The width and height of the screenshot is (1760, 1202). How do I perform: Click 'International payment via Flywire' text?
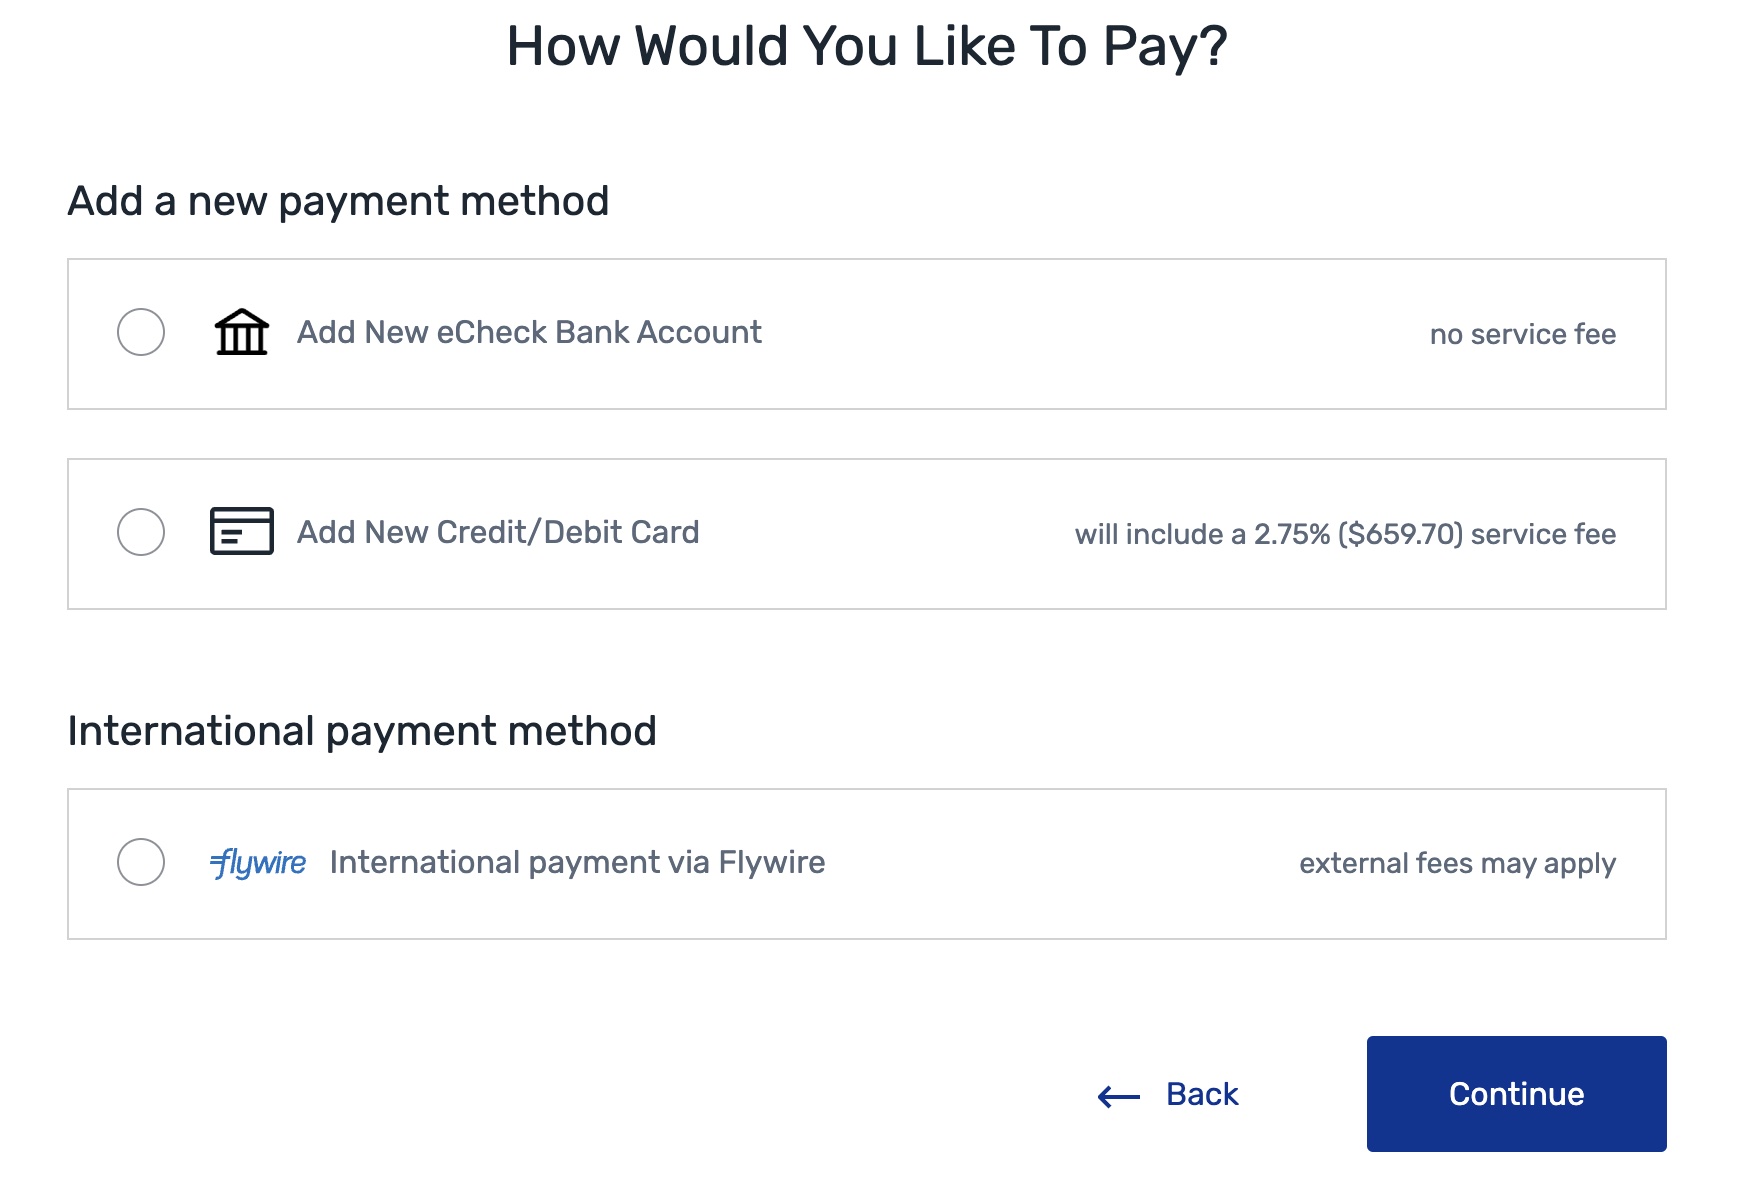[x=577, y=862]
